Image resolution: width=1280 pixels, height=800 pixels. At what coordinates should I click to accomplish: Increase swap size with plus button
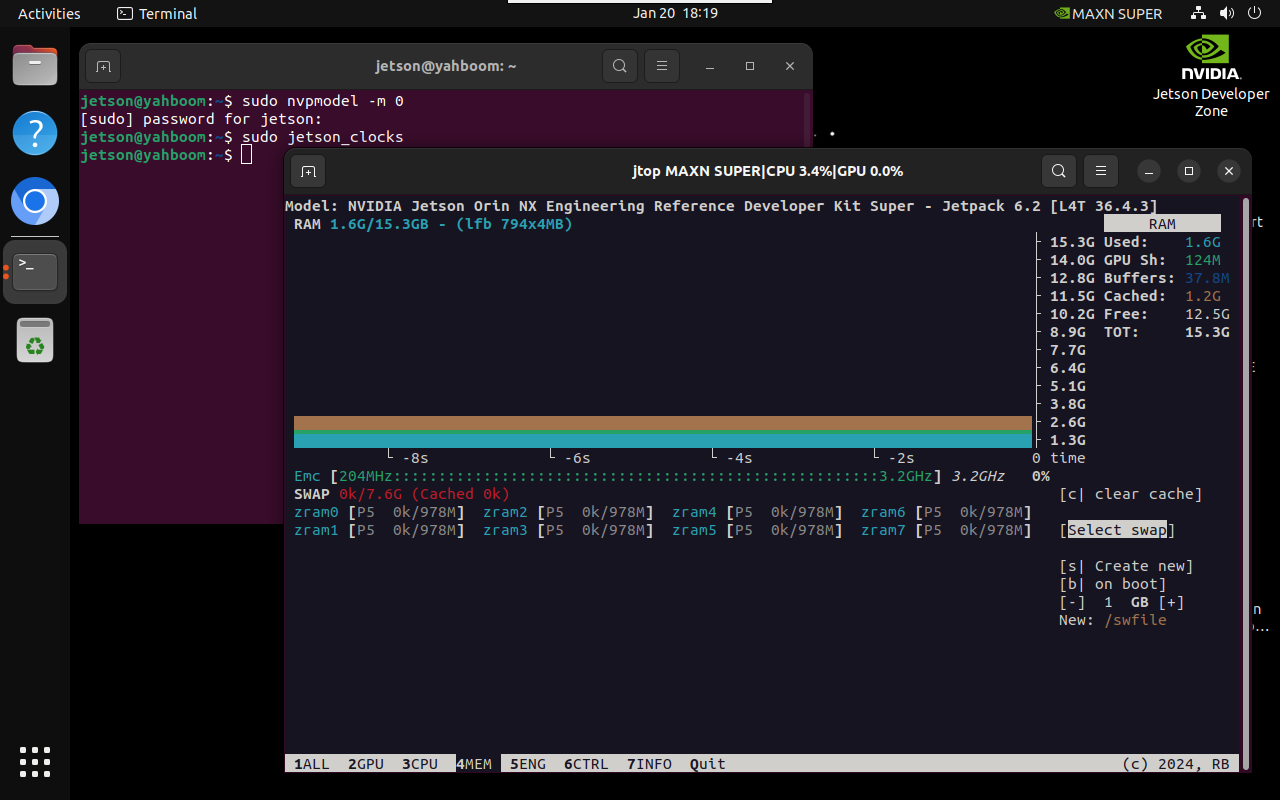tap(1171, 602)
